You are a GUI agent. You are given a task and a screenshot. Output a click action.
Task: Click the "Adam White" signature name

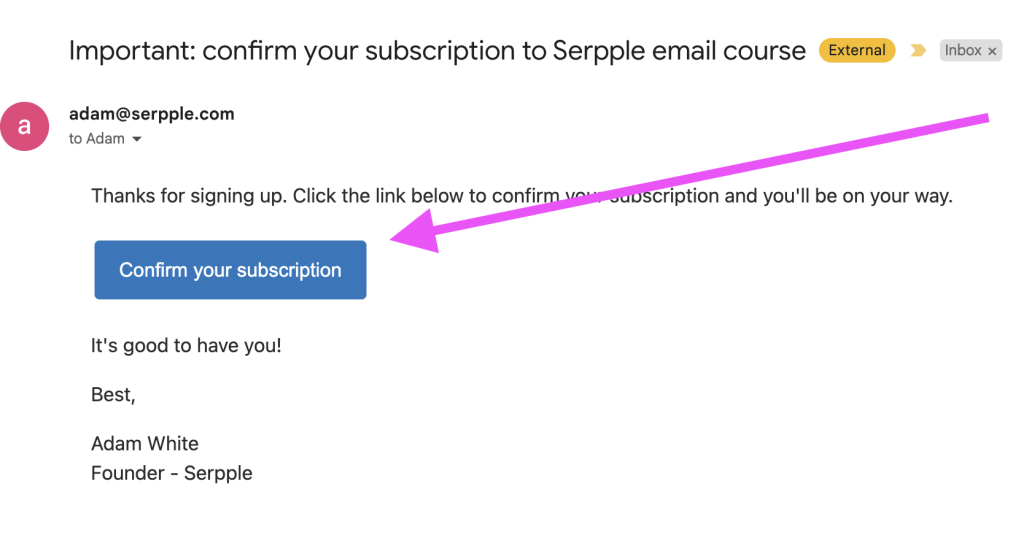click(145, 443)
